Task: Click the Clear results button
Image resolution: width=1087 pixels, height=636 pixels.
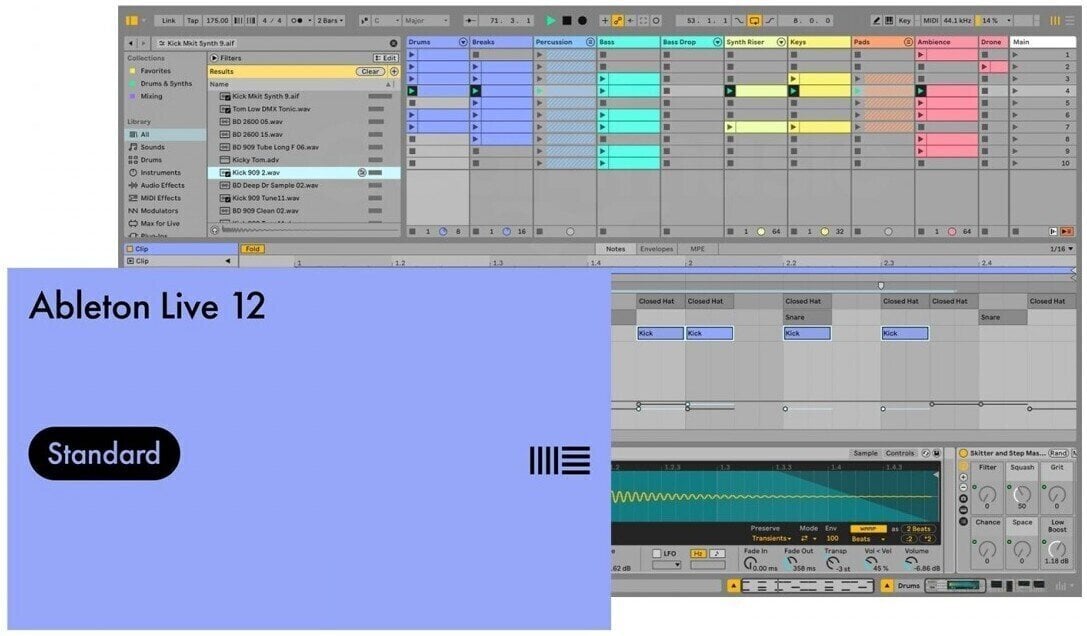Action: [370, 71]
